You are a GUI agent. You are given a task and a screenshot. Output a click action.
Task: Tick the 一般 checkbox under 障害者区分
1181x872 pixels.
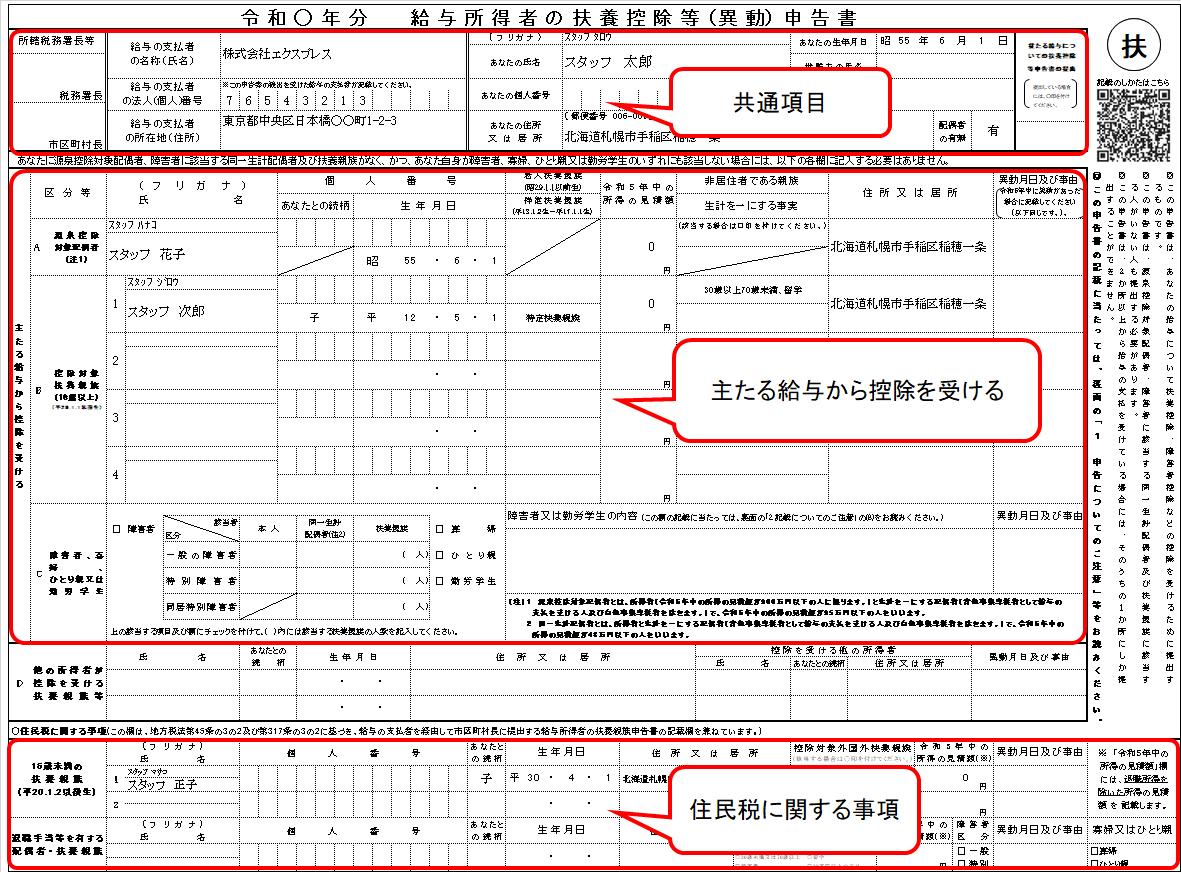[962, 851]
